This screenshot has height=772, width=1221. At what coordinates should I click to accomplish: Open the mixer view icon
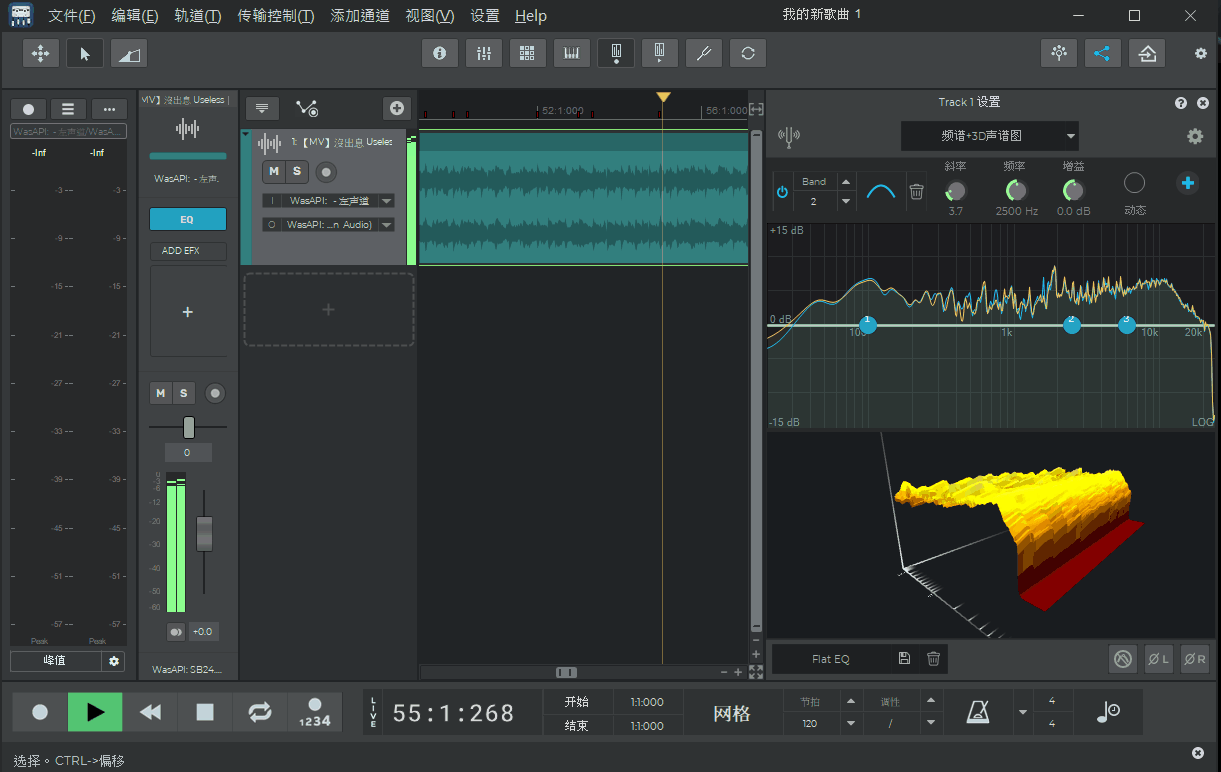(484, 53)
